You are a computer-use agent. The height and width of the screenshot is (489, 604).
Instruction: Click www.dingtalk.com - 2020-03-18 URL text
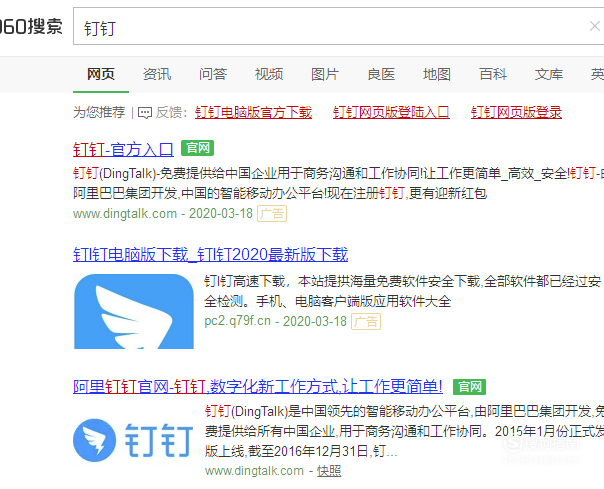(163, 213)
